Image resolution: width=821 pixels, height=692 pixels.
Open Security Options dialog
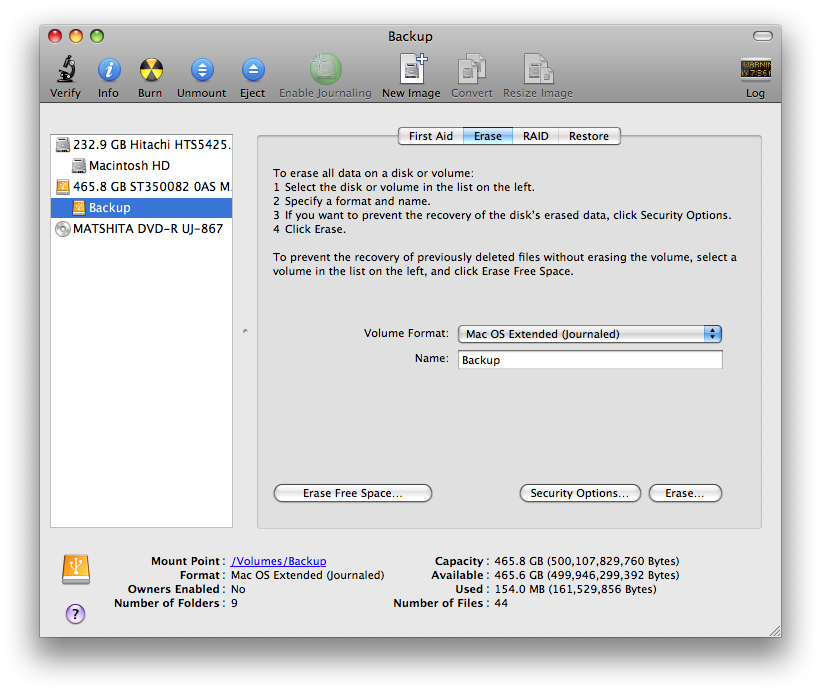click(x=579, y=493)
